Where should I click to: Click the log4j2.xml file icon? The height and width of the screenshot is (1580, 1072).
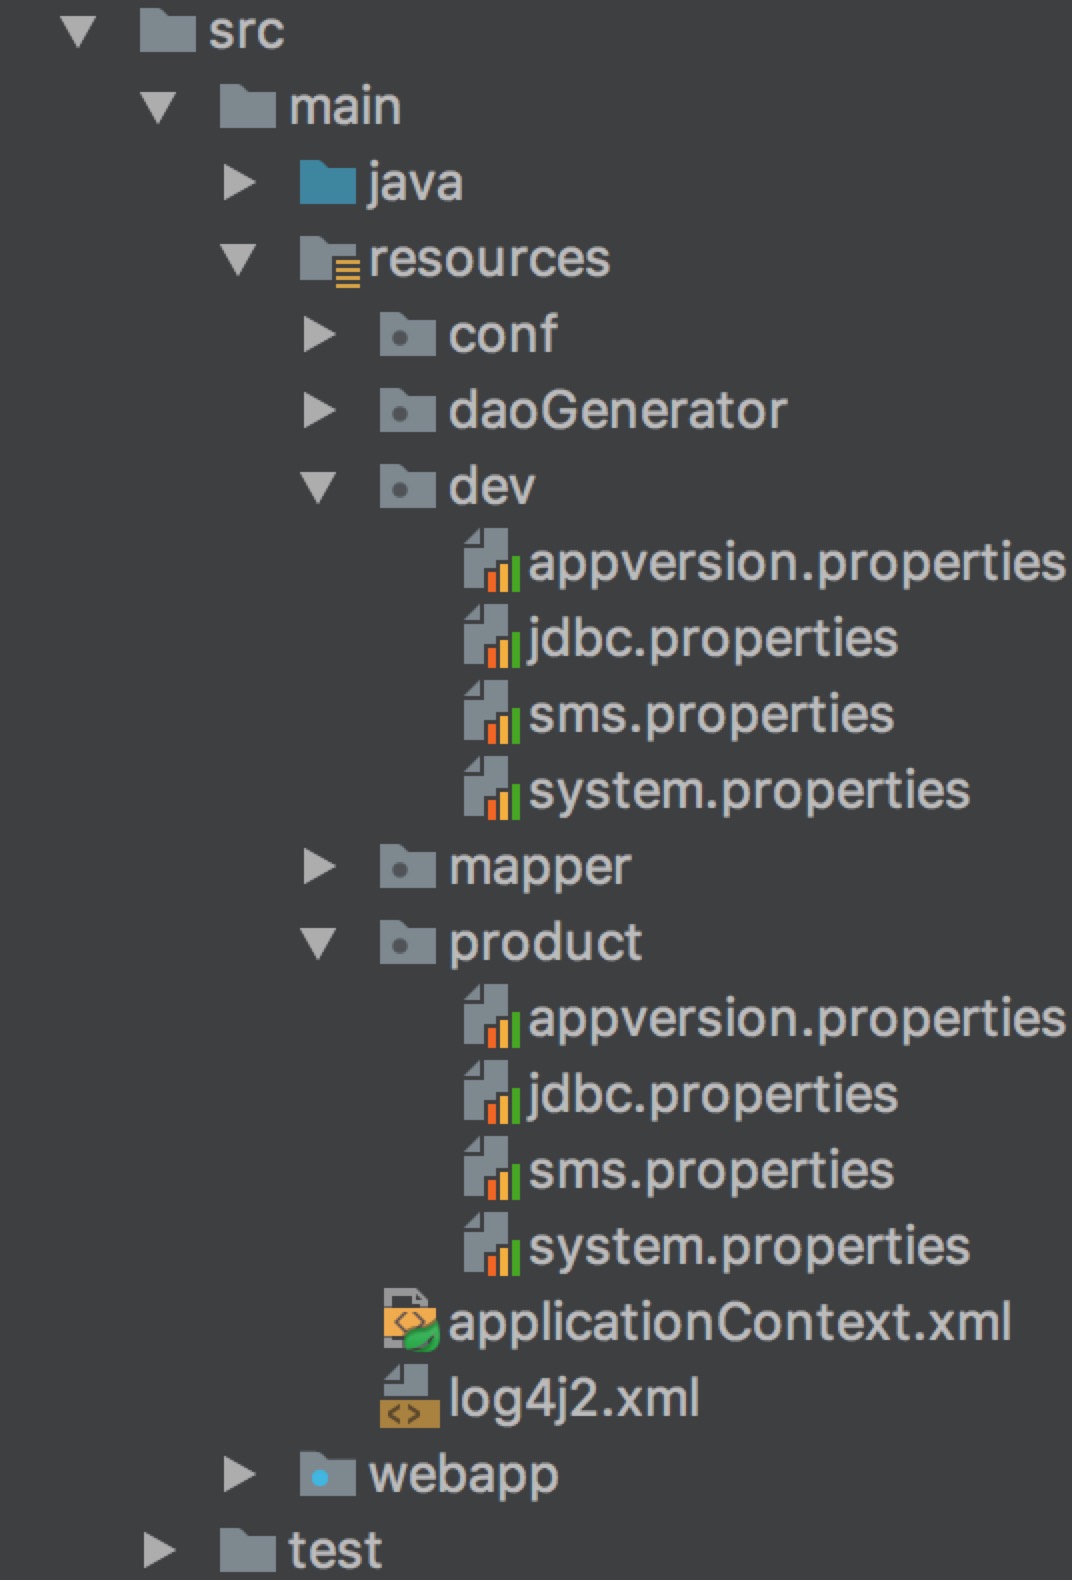point(409,1398)
